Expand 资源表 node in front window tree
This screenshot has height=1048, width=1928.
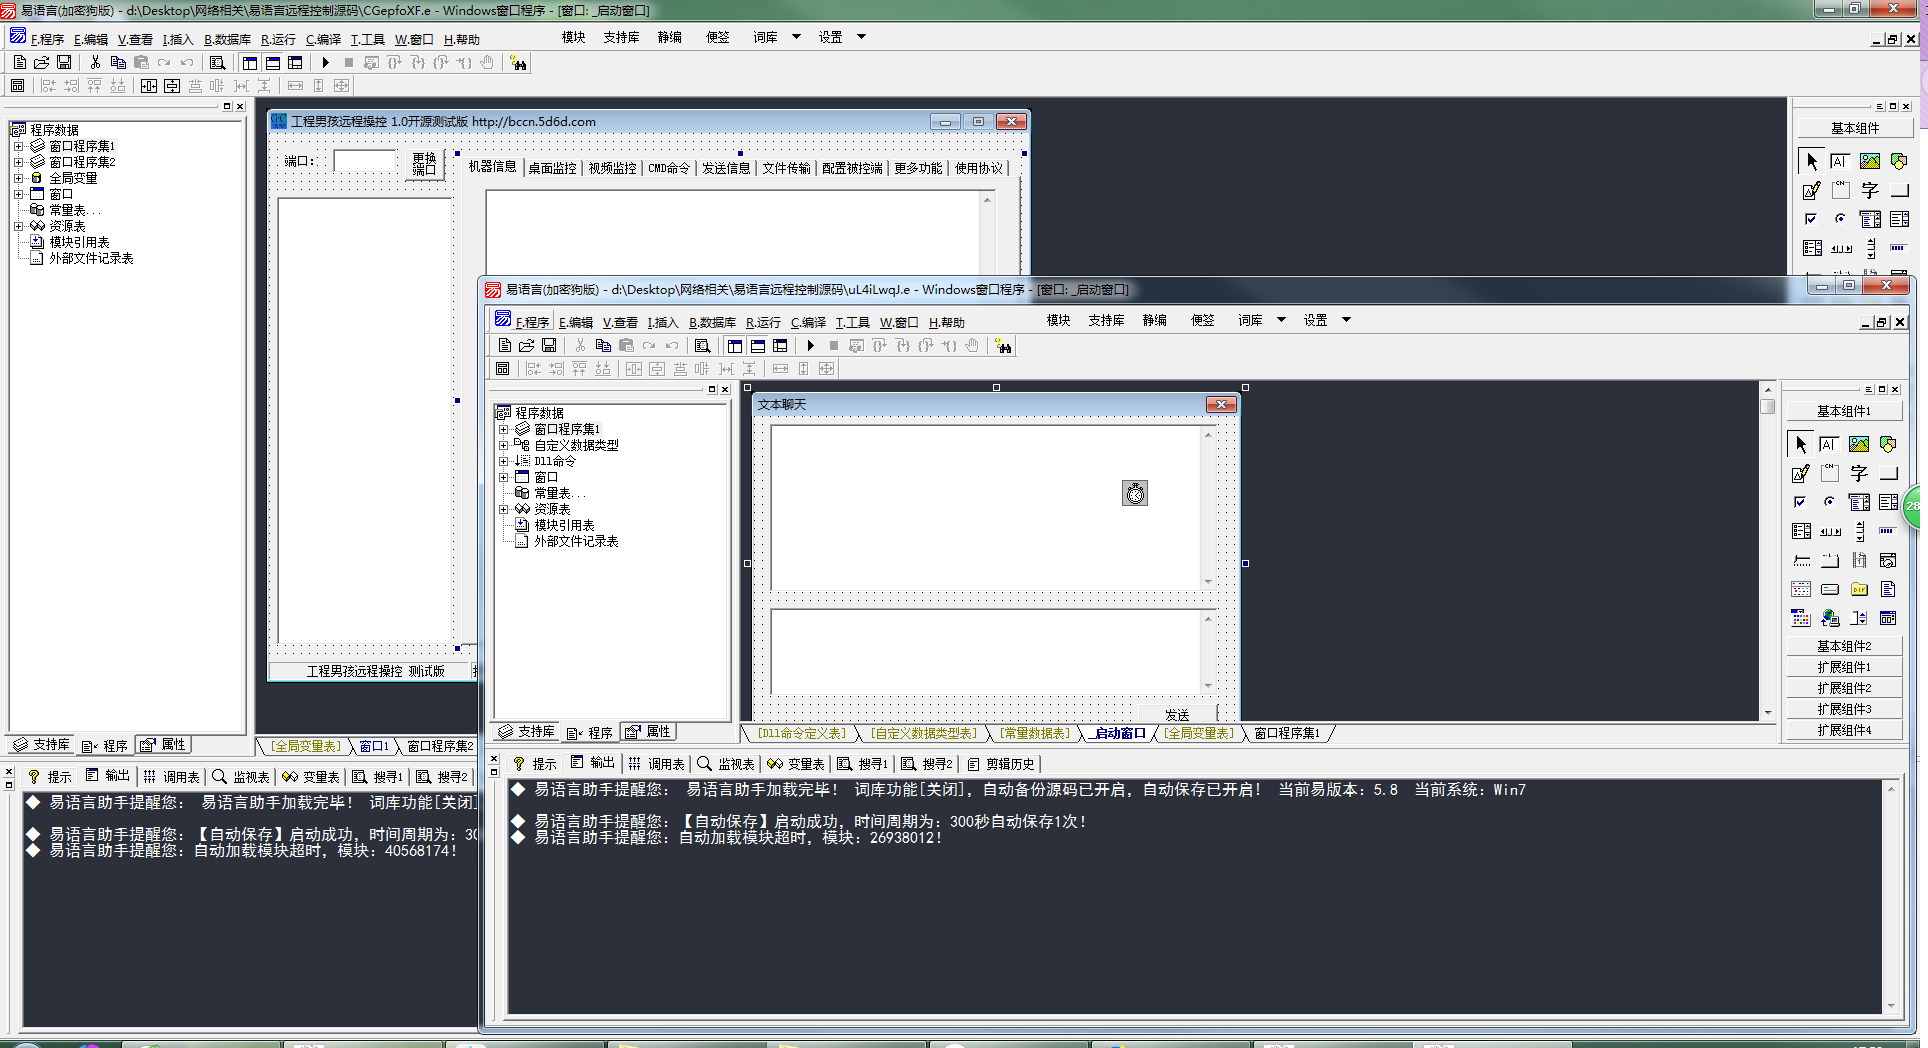(x=503, y=509)
